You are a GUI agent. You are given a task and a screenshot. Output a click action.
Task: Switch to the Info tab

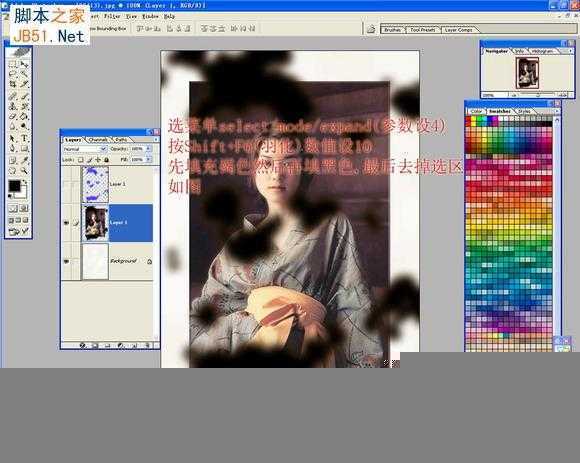(519, 51)
